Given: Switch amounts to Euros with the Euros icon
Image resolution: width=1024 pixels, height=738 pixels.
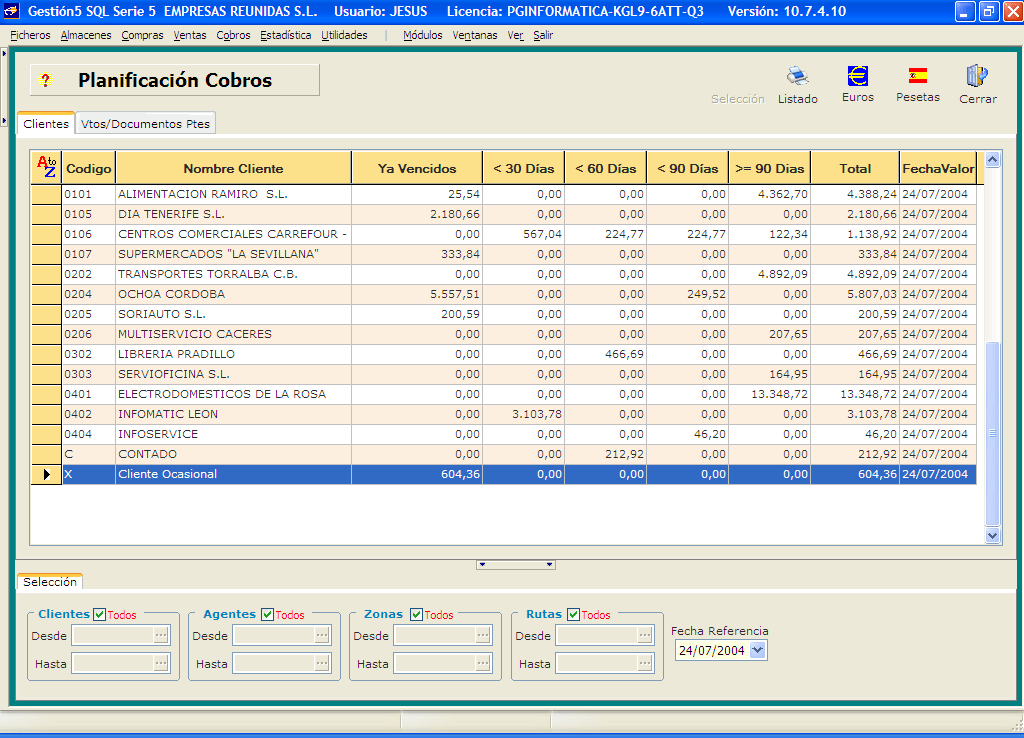Looking at the screenshot, I should [857, 76].
